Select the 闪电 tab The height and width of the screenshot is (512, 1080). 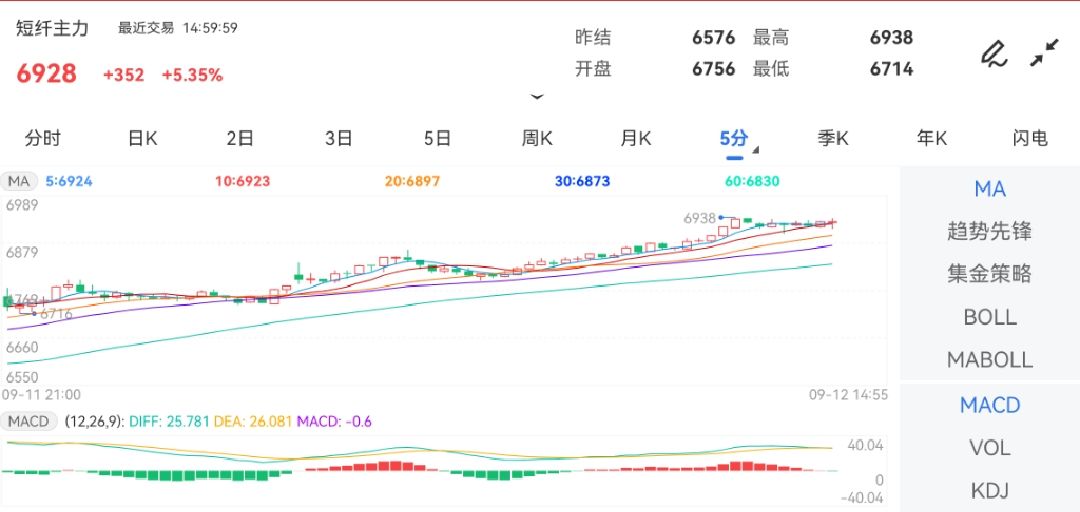coord(1029,138)
